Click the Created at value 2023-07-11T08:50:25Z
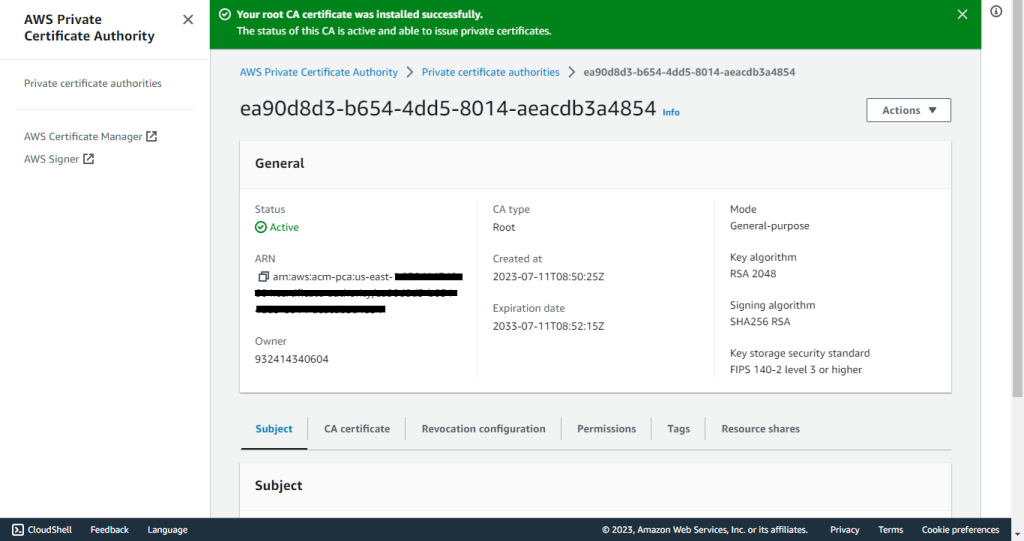This screenshot has height=541, width=1024. coord(548,276)
